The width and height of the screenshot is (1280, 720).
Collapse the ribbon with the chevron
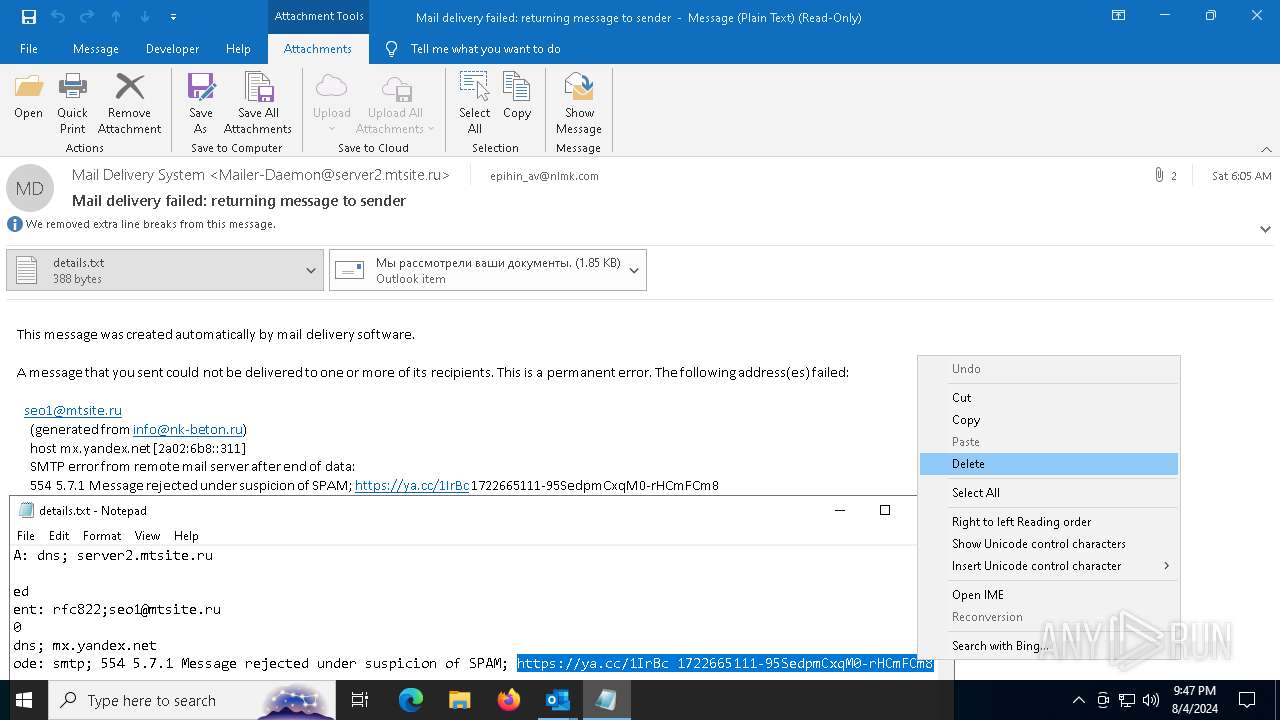[x=1266, y=149]
